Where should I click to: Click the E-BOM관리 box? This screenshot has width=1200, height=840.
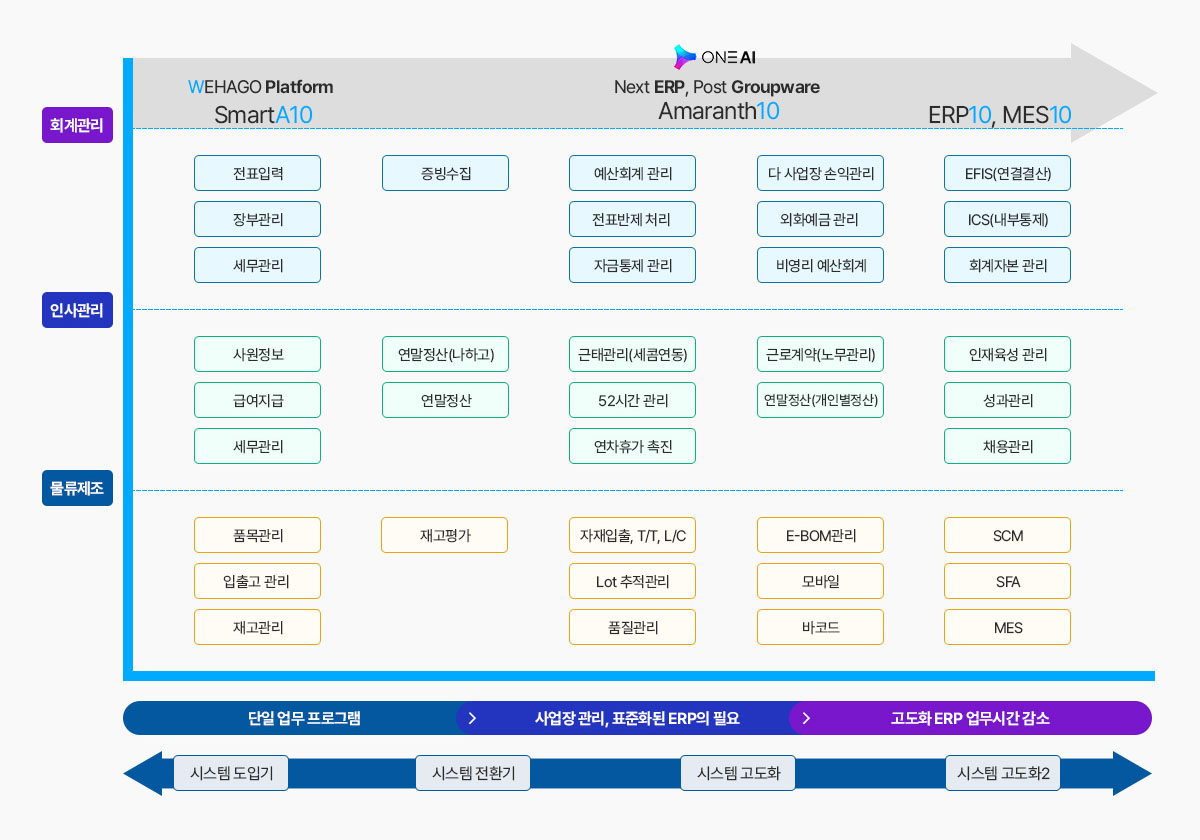pos(820,535)
